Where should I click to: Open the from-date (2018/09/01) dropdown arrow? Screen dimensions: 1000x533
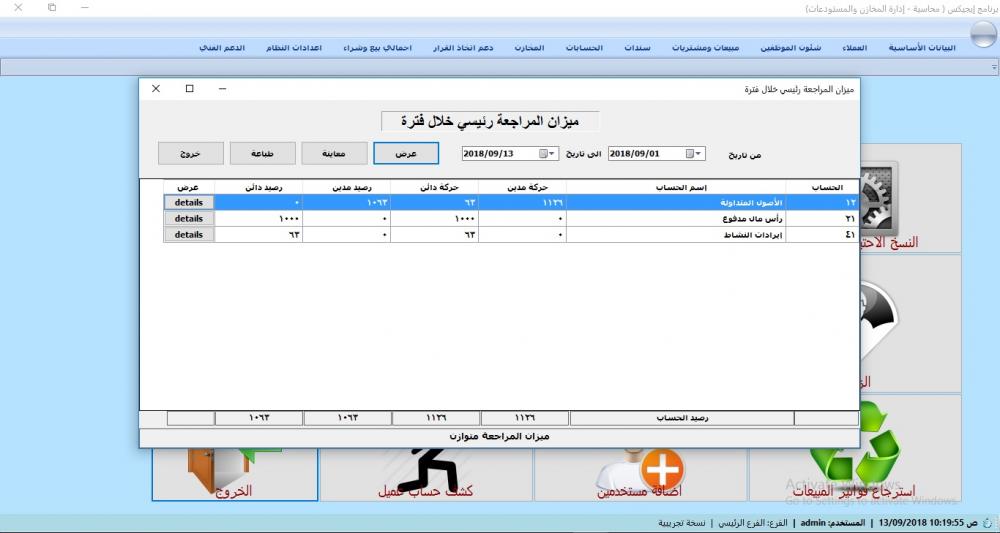pyautogui.click(x=699, y=154)
